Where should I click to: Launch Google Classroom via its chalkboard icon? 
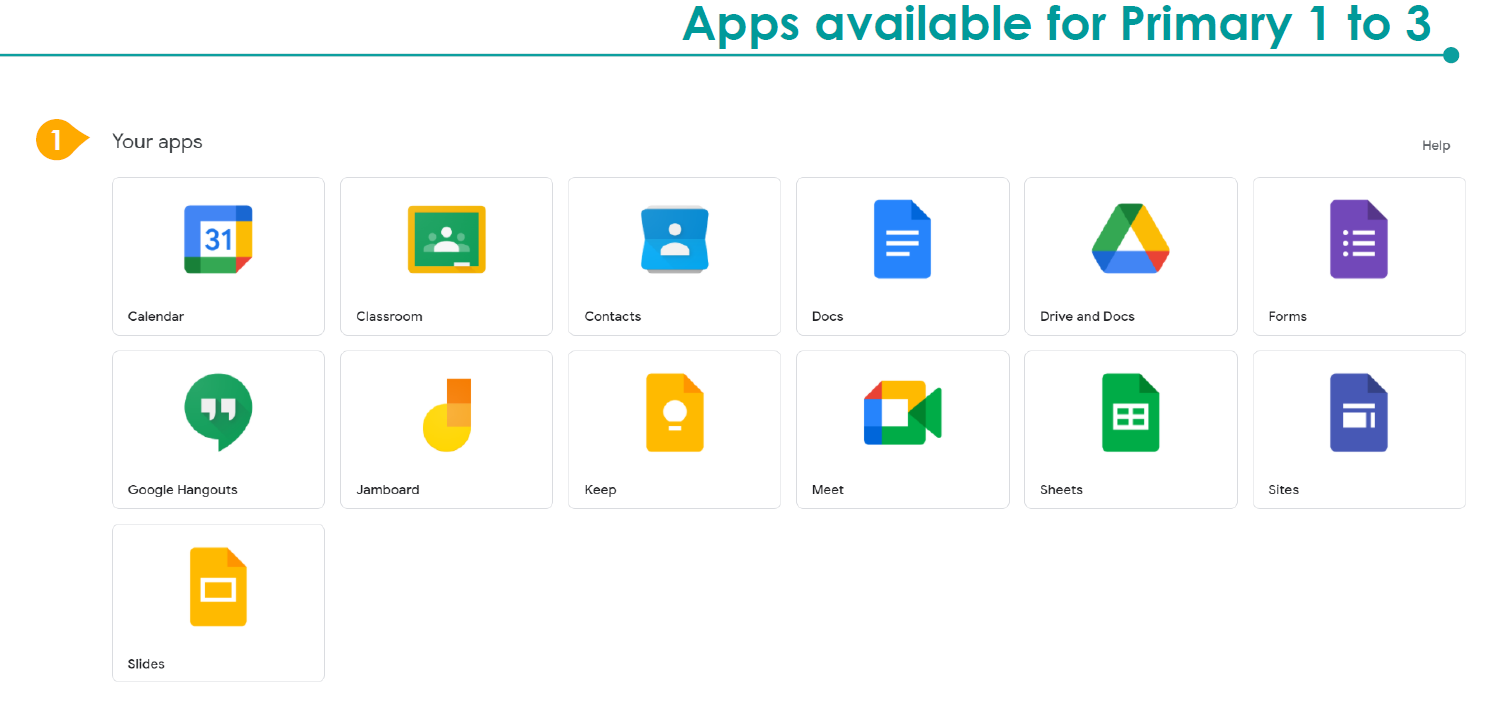(446, 240)
